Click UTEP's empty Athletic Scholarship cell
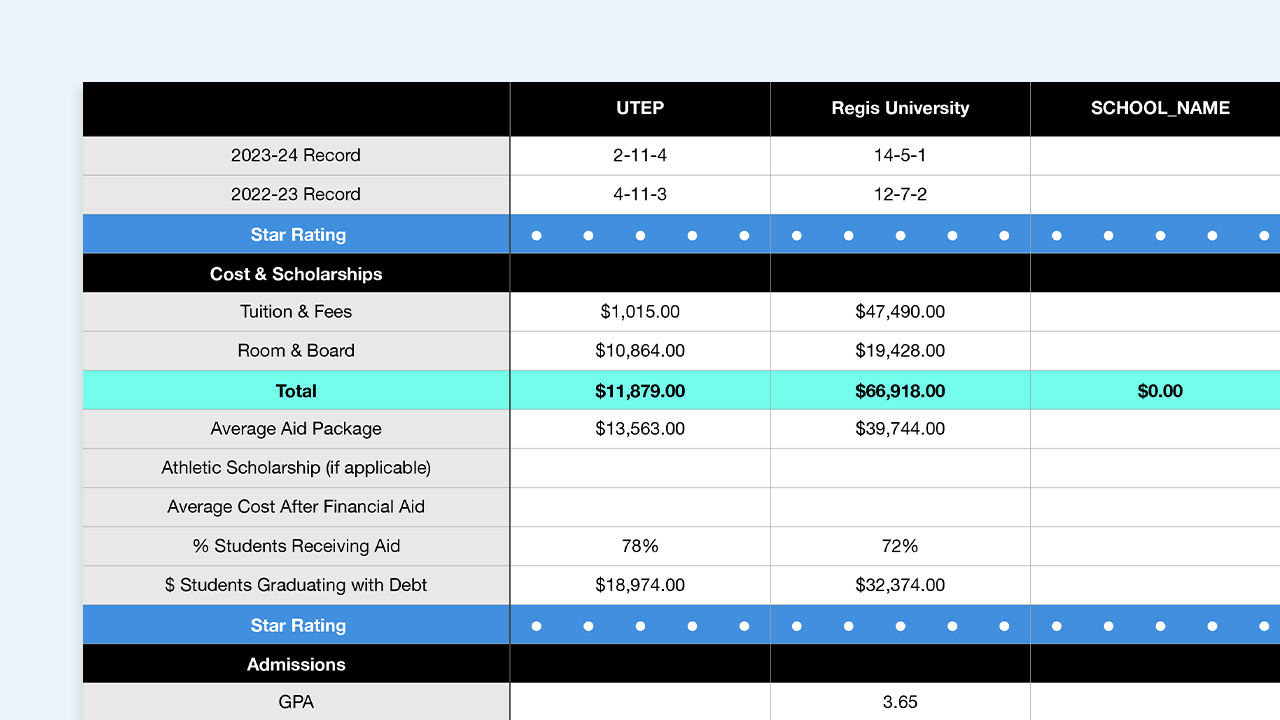This screenshot has width=1280, height=720. pyautogui.click(x=640, y=467)
